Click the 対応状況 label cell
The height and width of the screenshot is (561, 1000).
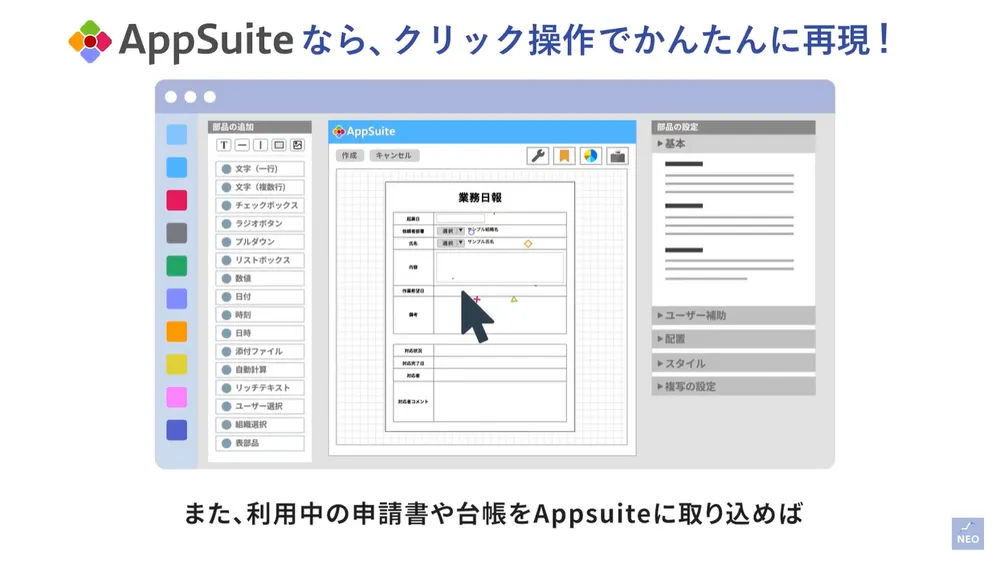tap(413, 351)
